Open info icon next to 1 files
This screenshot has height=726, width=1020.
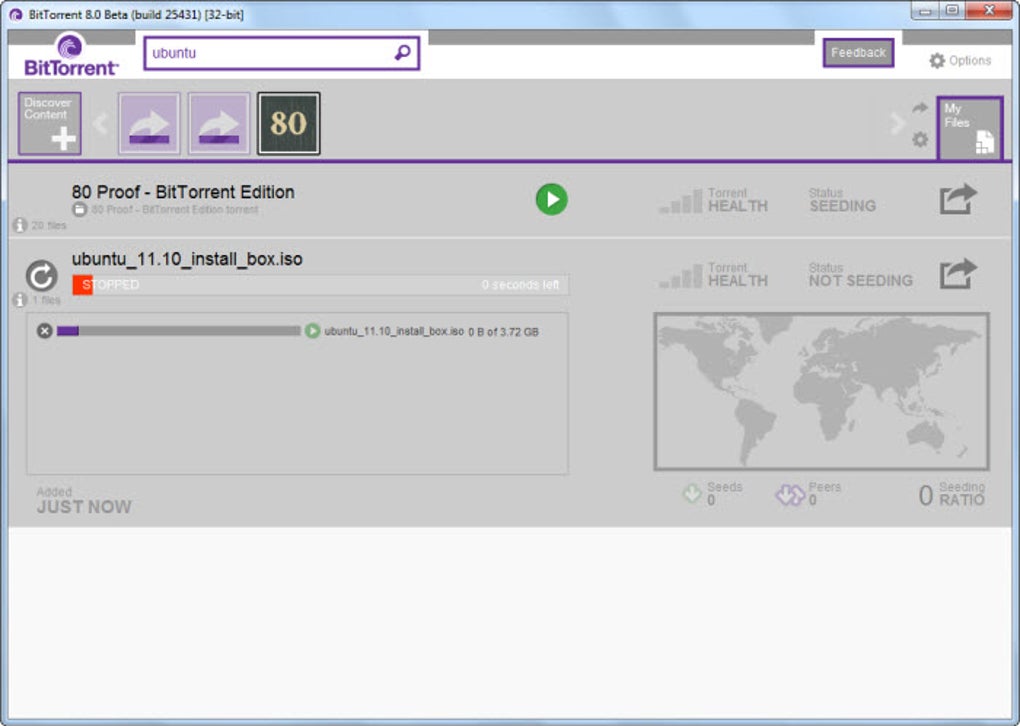pyautogui.click(x=20, y=300)
